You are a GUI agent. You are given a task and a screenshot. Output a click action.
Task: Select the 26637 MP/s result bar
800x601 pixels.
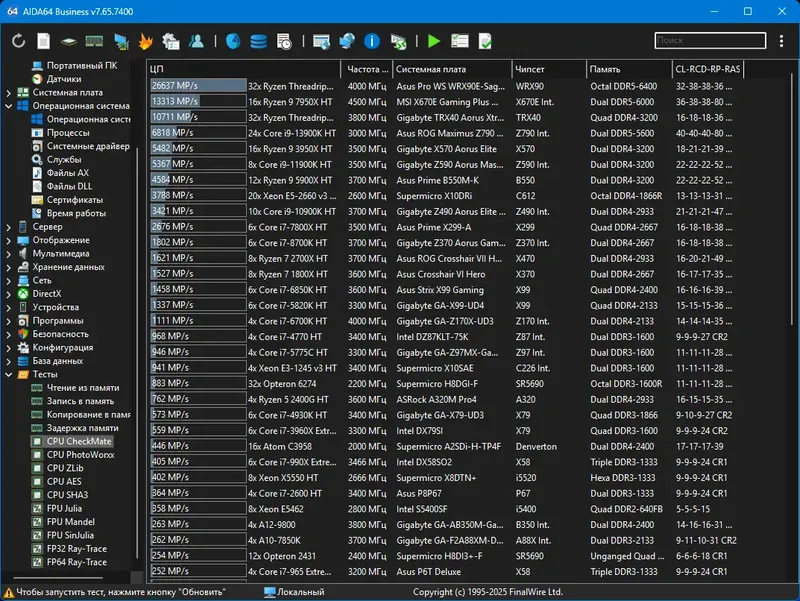coord(198,86)
